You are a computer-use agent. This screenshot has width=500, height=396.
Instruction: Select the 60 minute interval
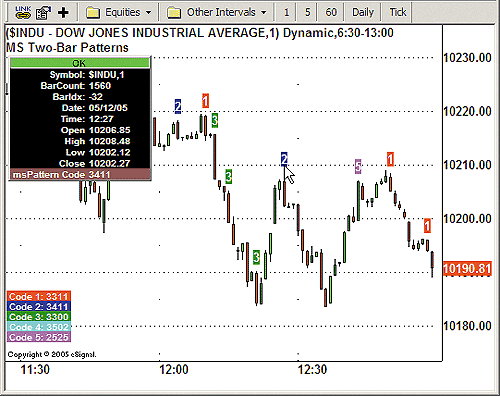[x=331, y=12]
